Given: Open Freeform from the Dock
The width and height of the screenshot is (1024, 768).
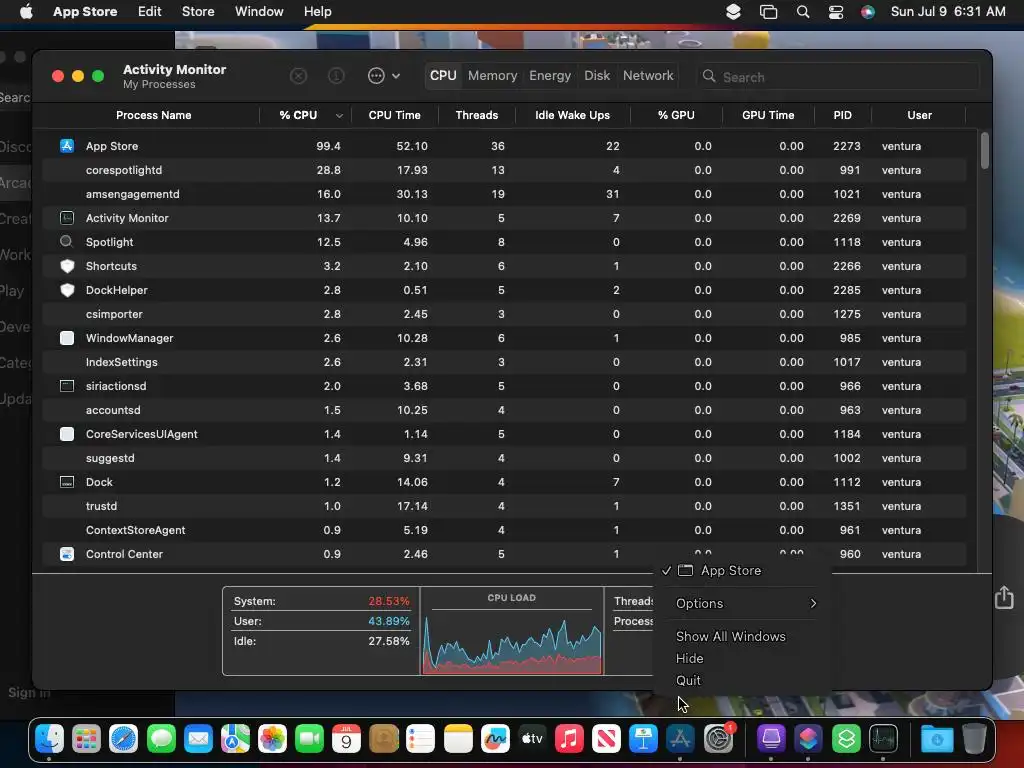Looking at the screenshot, I should 495,739.
